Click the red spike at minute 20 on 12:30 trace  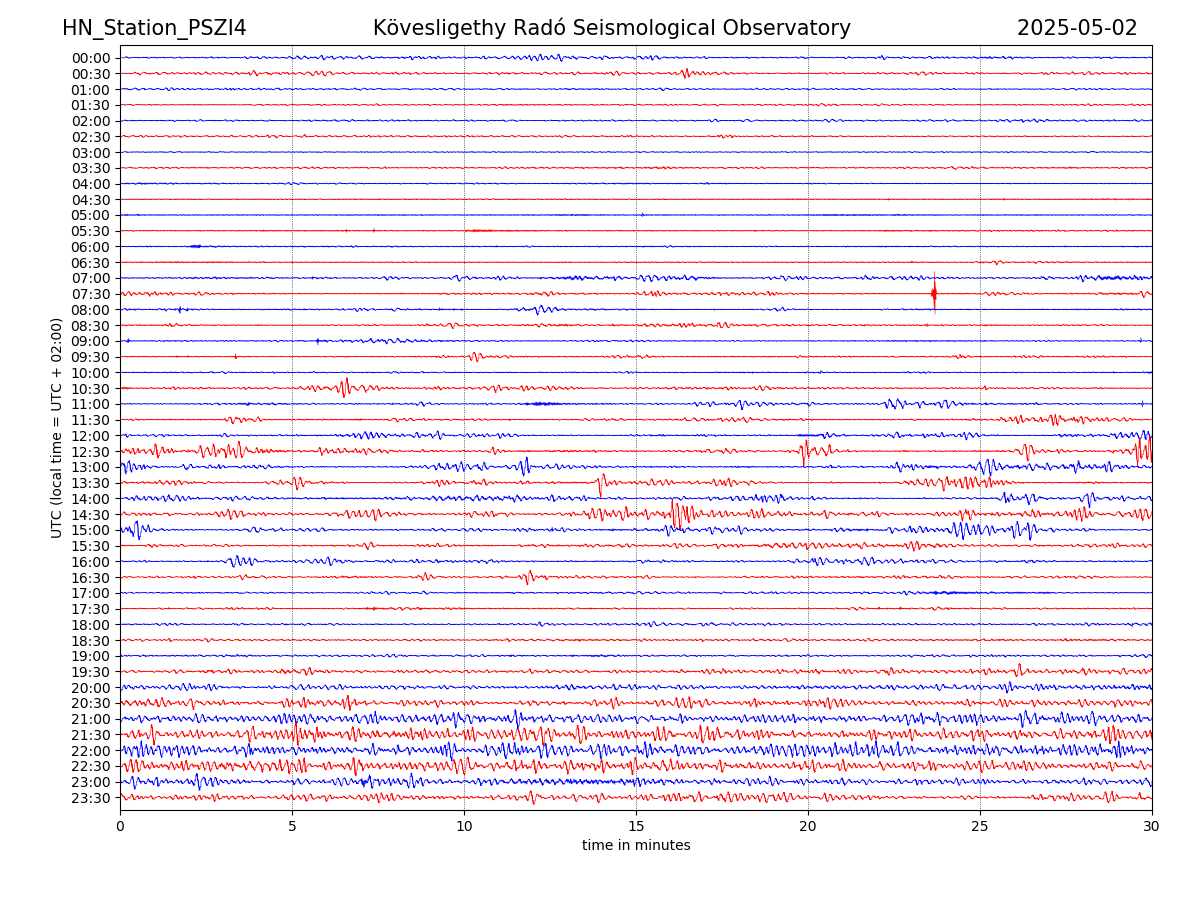click(805, 451)
